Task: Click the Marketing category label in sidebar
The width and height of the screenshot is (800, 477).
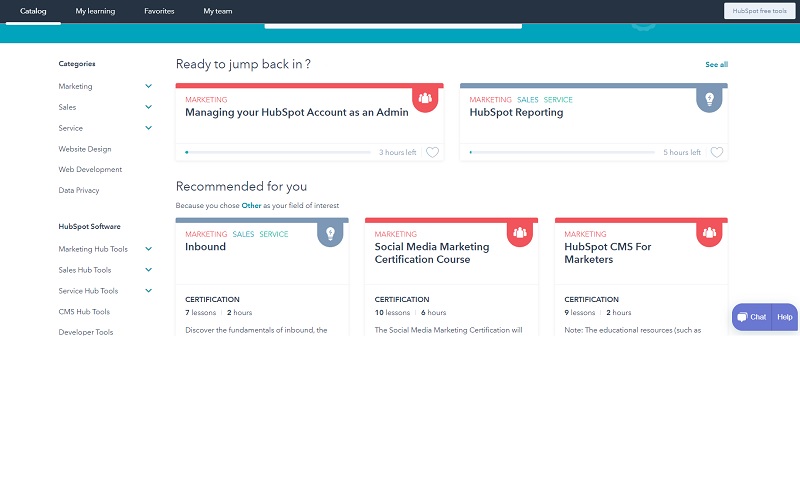Action: pos(76,86)
